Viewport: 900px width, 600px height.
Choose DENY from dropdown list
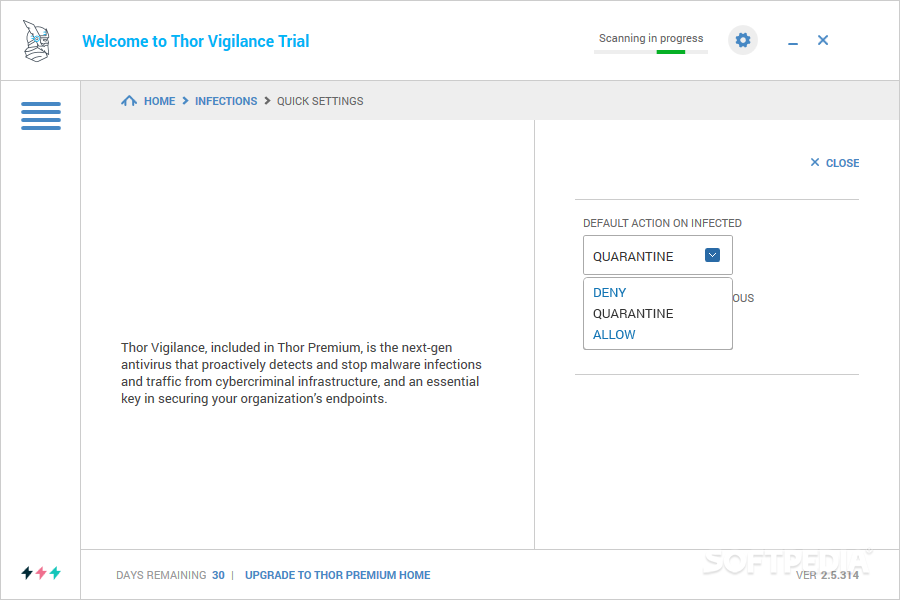click(610, 293)
